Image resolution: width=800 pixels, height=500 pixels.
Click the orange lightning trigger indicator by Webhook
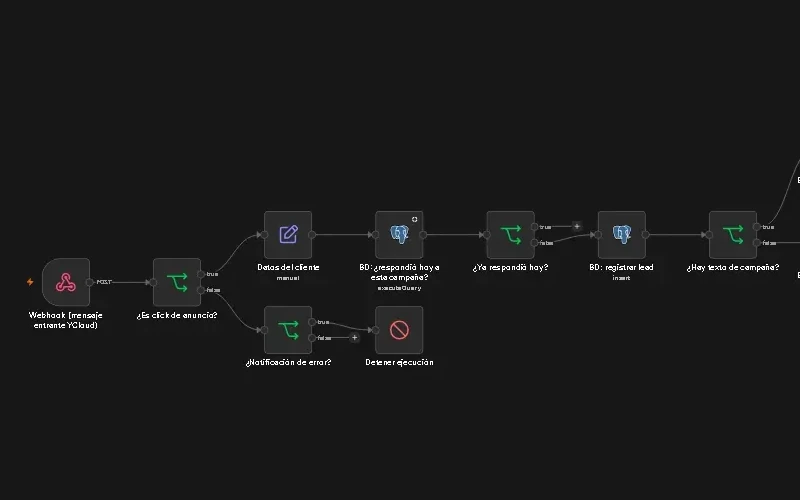(30, 282)
